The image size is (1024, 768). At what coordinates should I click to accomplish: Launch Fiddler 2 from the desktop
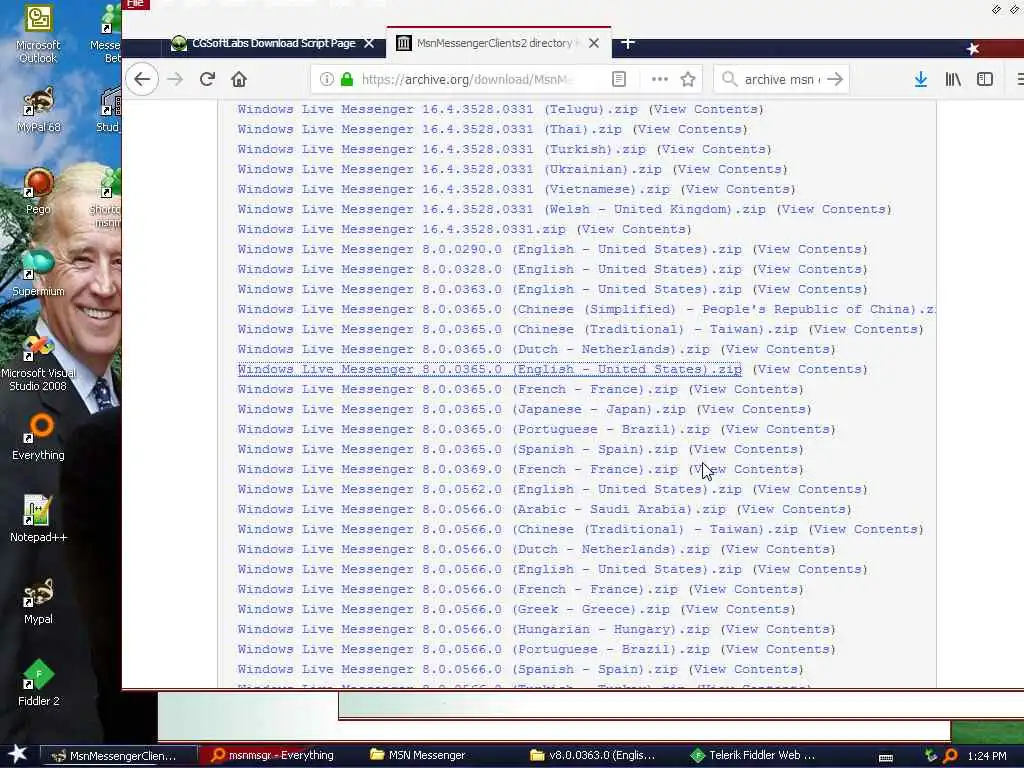point(38,683)
